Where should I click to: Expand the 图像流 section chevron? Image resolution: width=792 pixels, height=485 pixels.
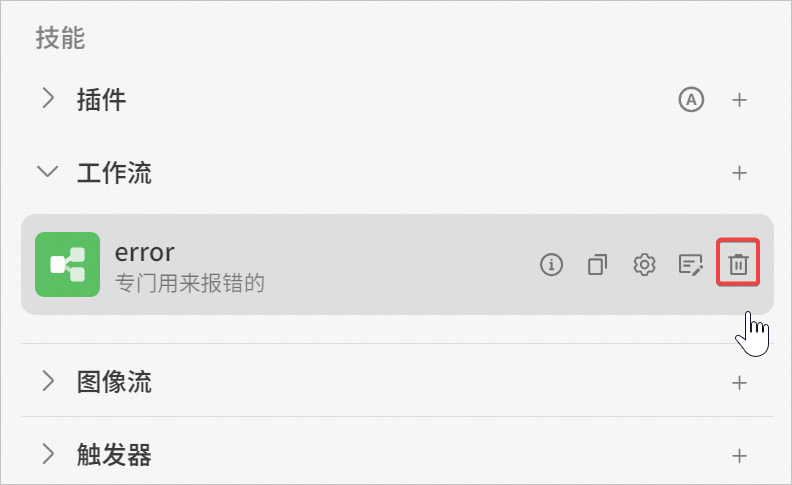[48, 381]
